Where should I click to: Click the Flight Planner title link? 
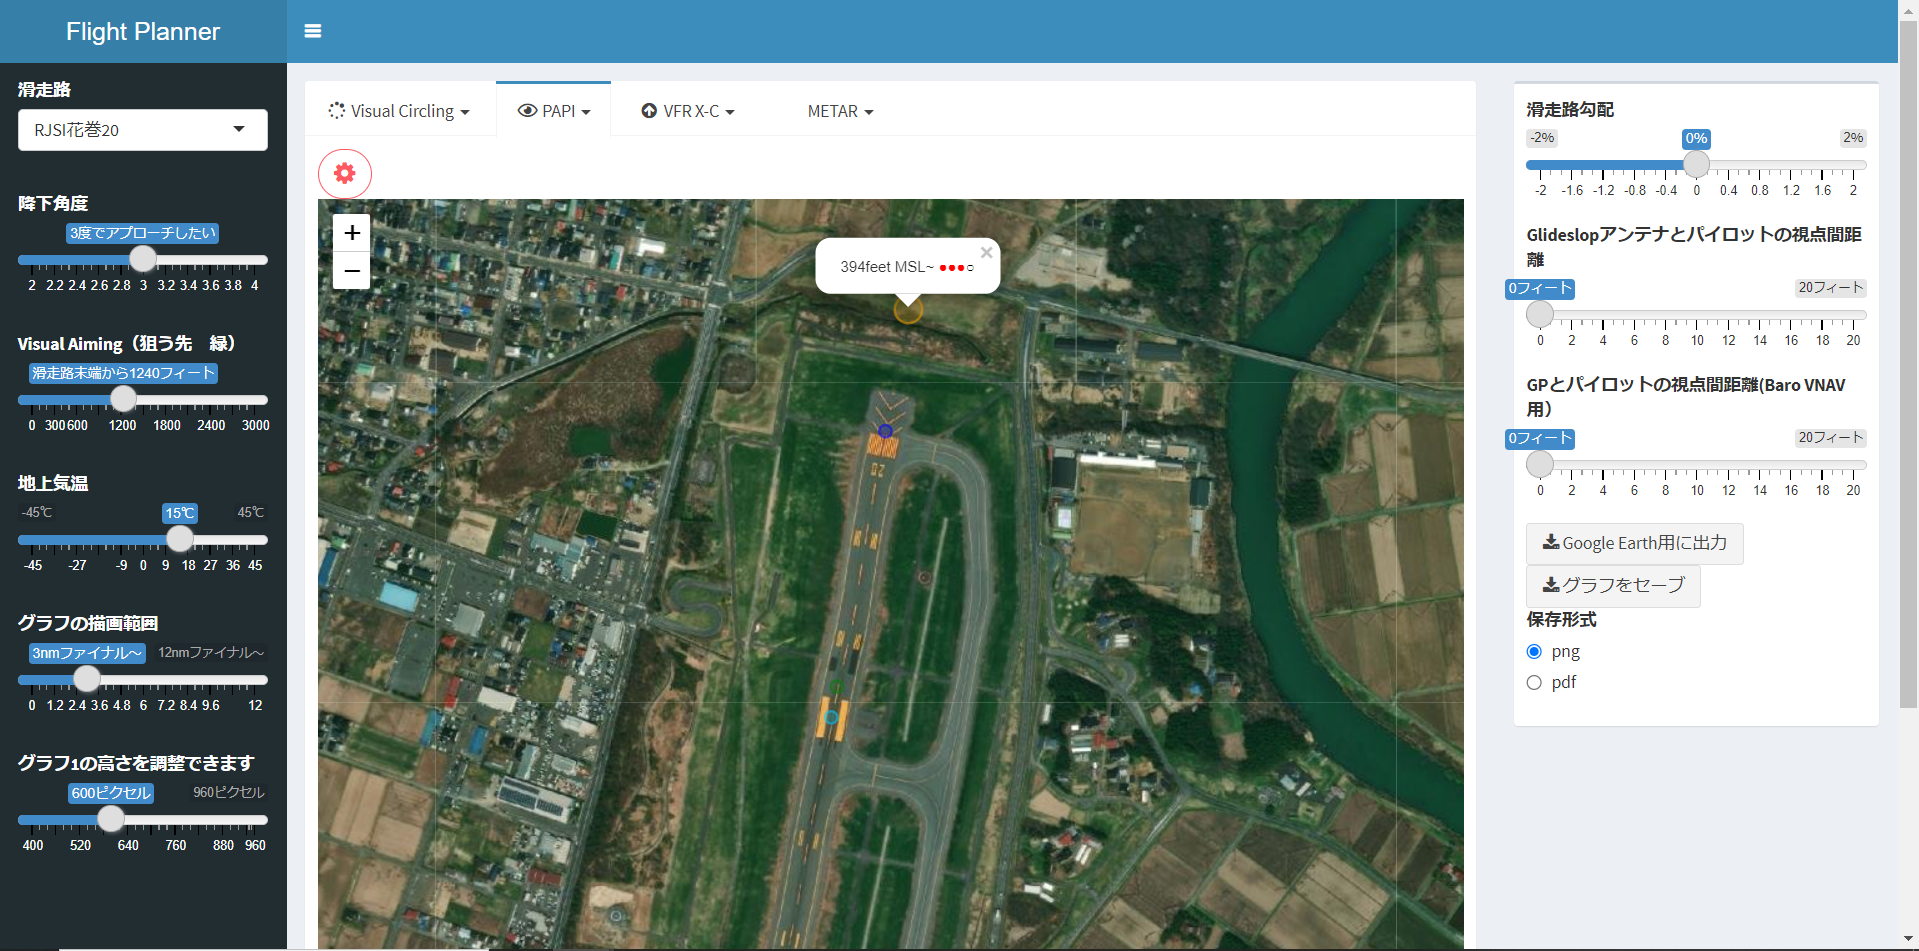[x=143, y=31]
